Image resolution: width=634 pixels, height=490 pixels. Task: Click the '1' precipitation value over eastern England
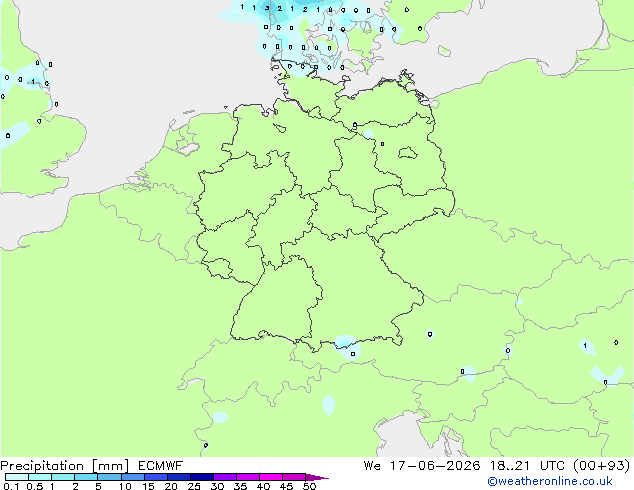pos(33,82)
